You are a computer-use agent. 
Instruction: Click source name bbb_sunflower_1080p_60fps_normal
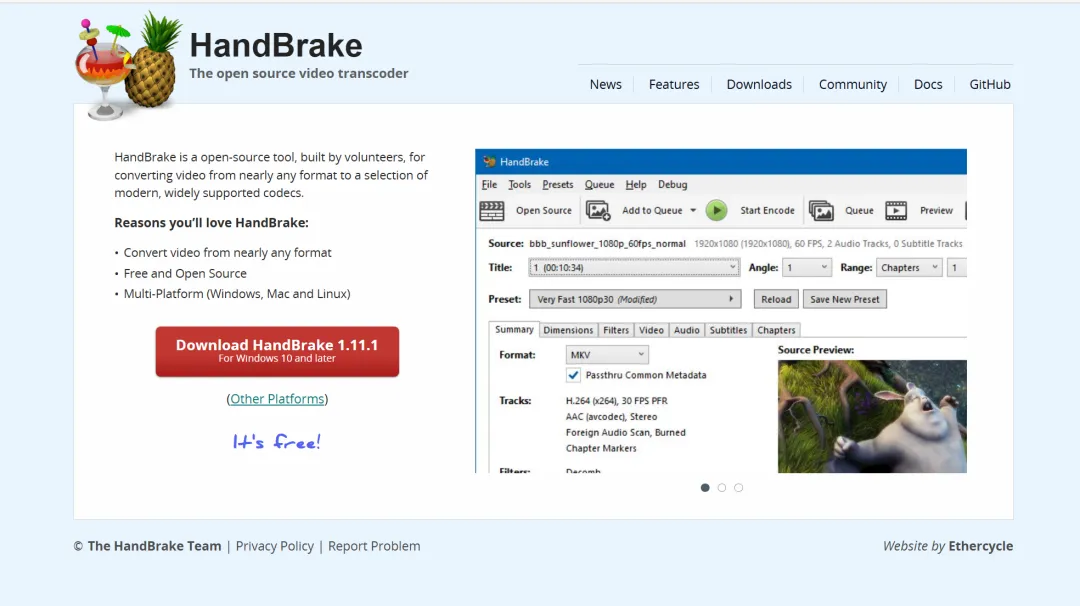click(608, 244)
